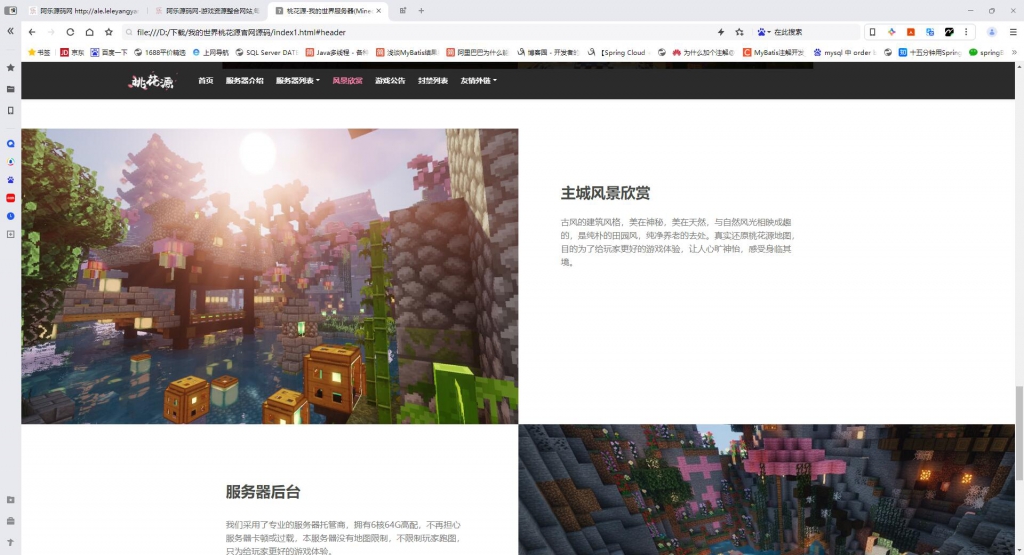Click the lightning bolt speed-mode icon
The image size is (1024, 555).
(x=721, y=32)
